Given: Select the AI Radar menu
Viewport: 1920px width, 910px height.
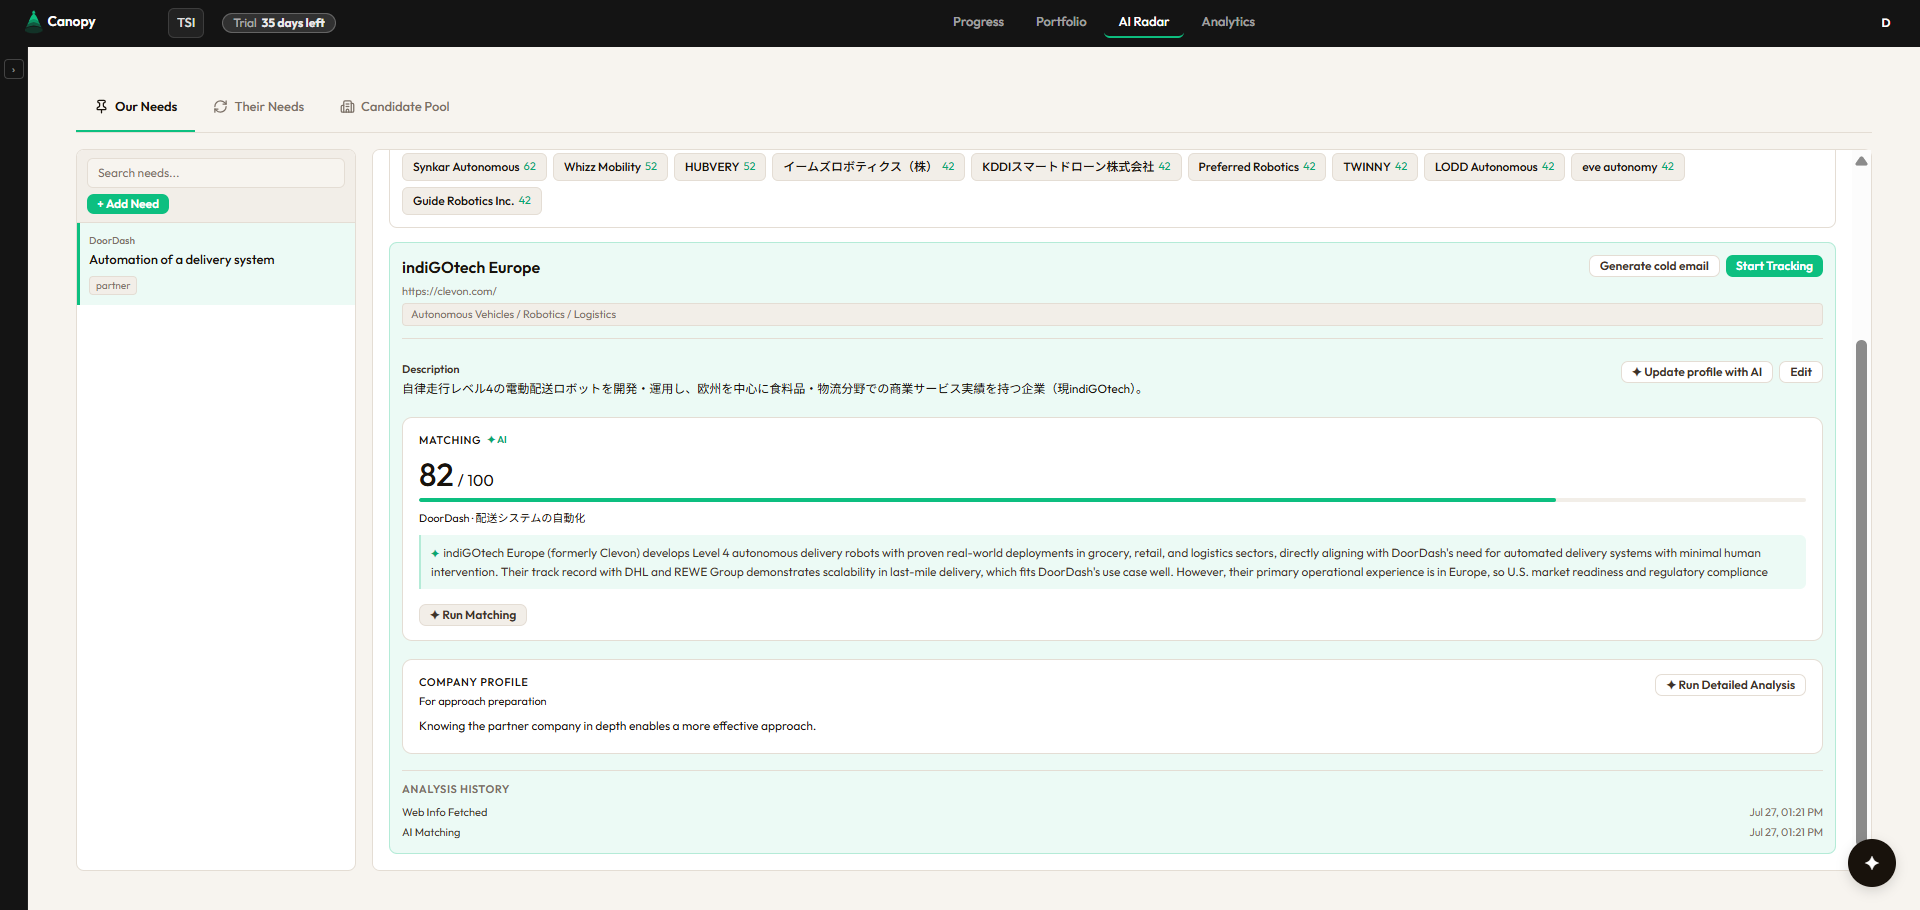Looking at the screenshot, I should pyautogui.click(x=1144, y=21).
